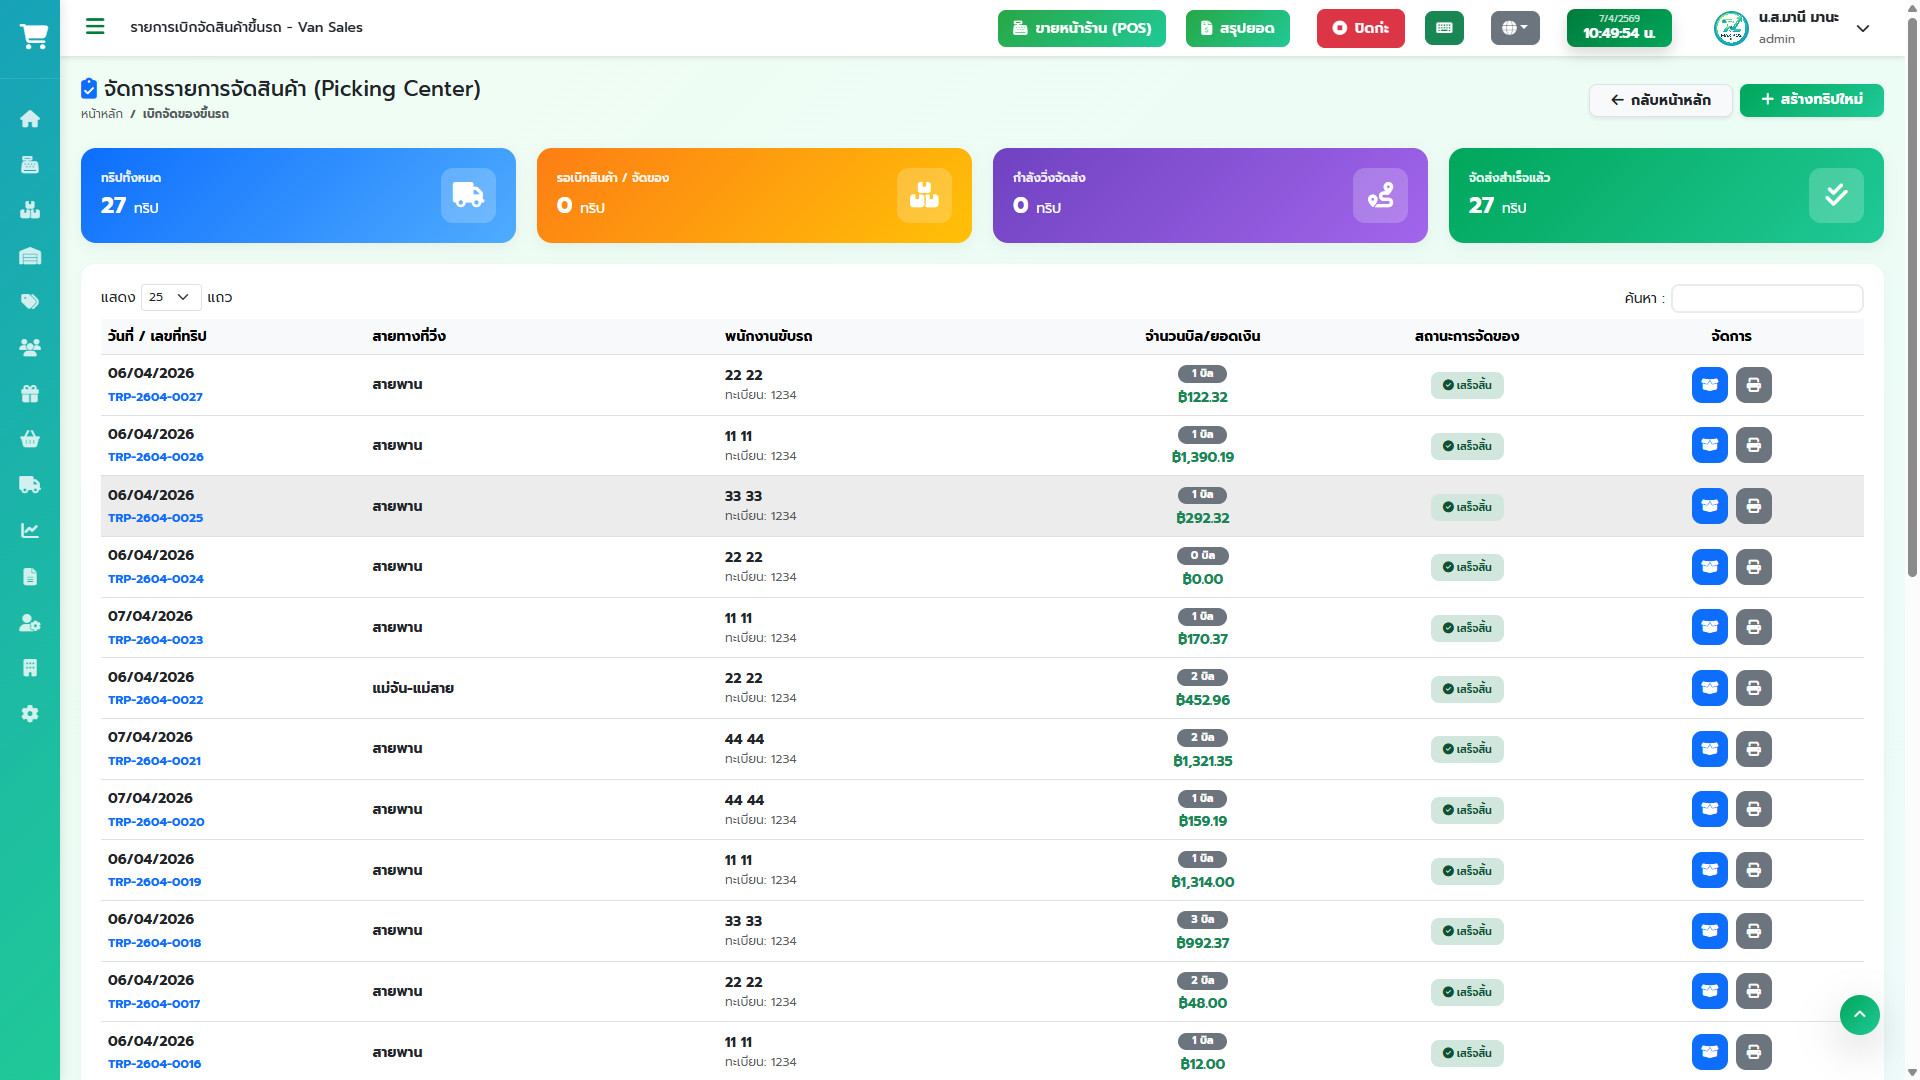Click the home icon in sidebar
This screenshot has width=1920, height=1080.
pyautogui.click(x=30, y=119)
